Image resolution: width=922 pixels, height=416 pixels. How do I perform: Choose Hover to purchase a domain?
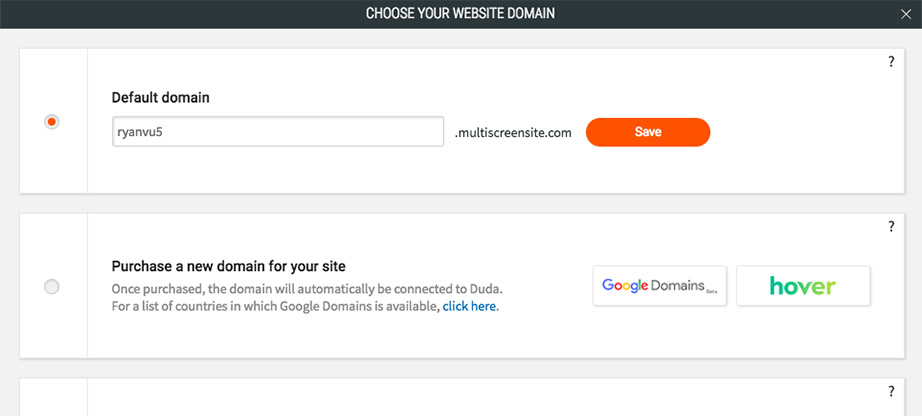click(803, 286)
